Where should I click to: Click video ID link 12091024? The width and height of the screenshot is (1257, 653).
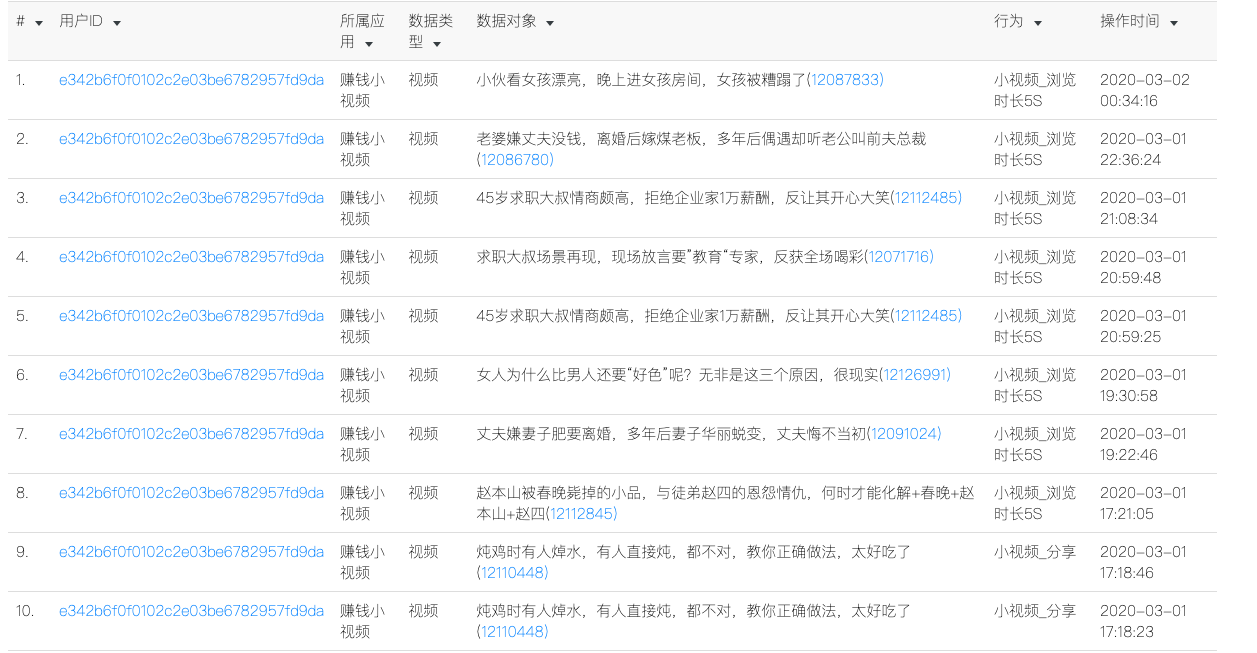coord(905,434)
